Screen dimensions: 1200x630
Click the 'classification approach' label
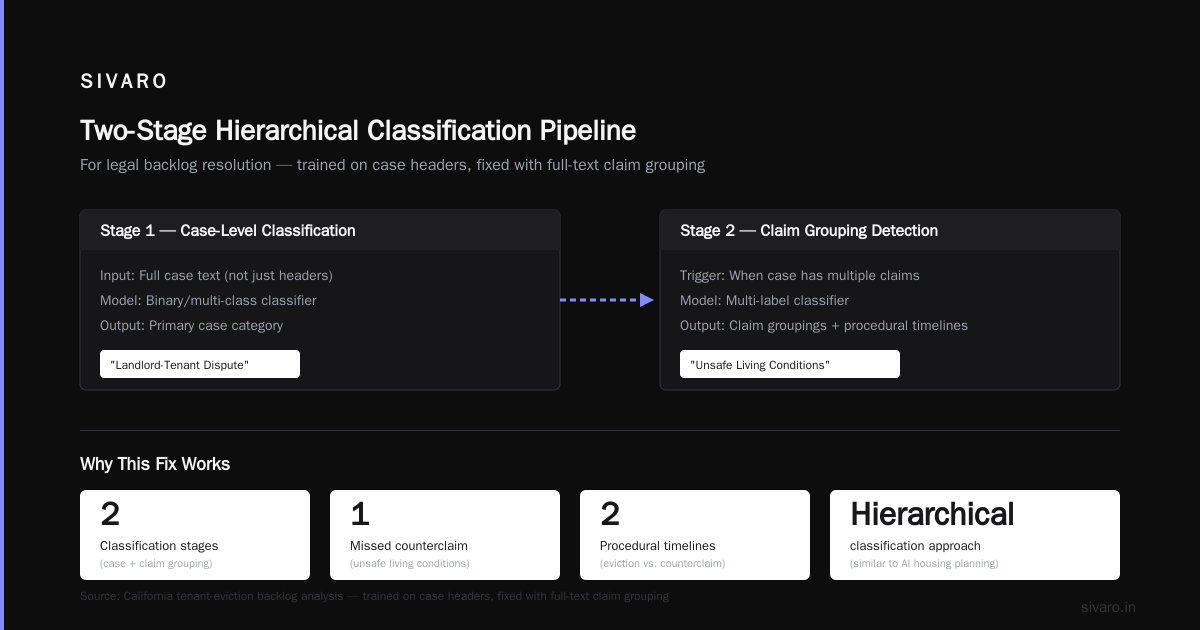915,546
